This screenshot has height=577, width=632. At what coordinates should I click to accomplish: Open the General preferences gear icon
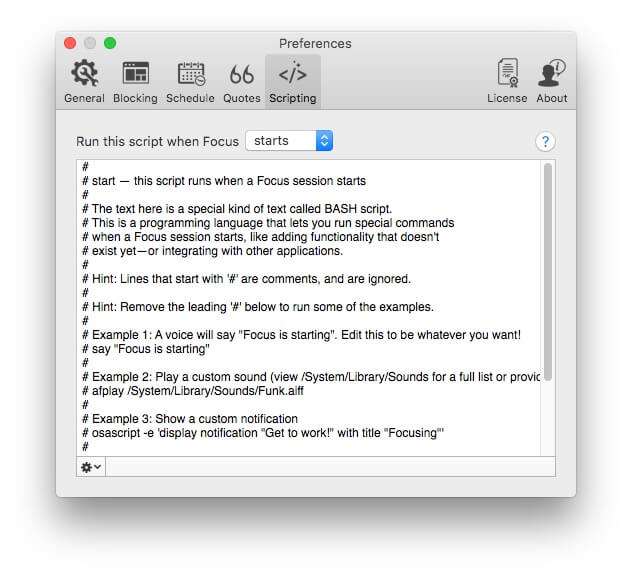point(84,73)
